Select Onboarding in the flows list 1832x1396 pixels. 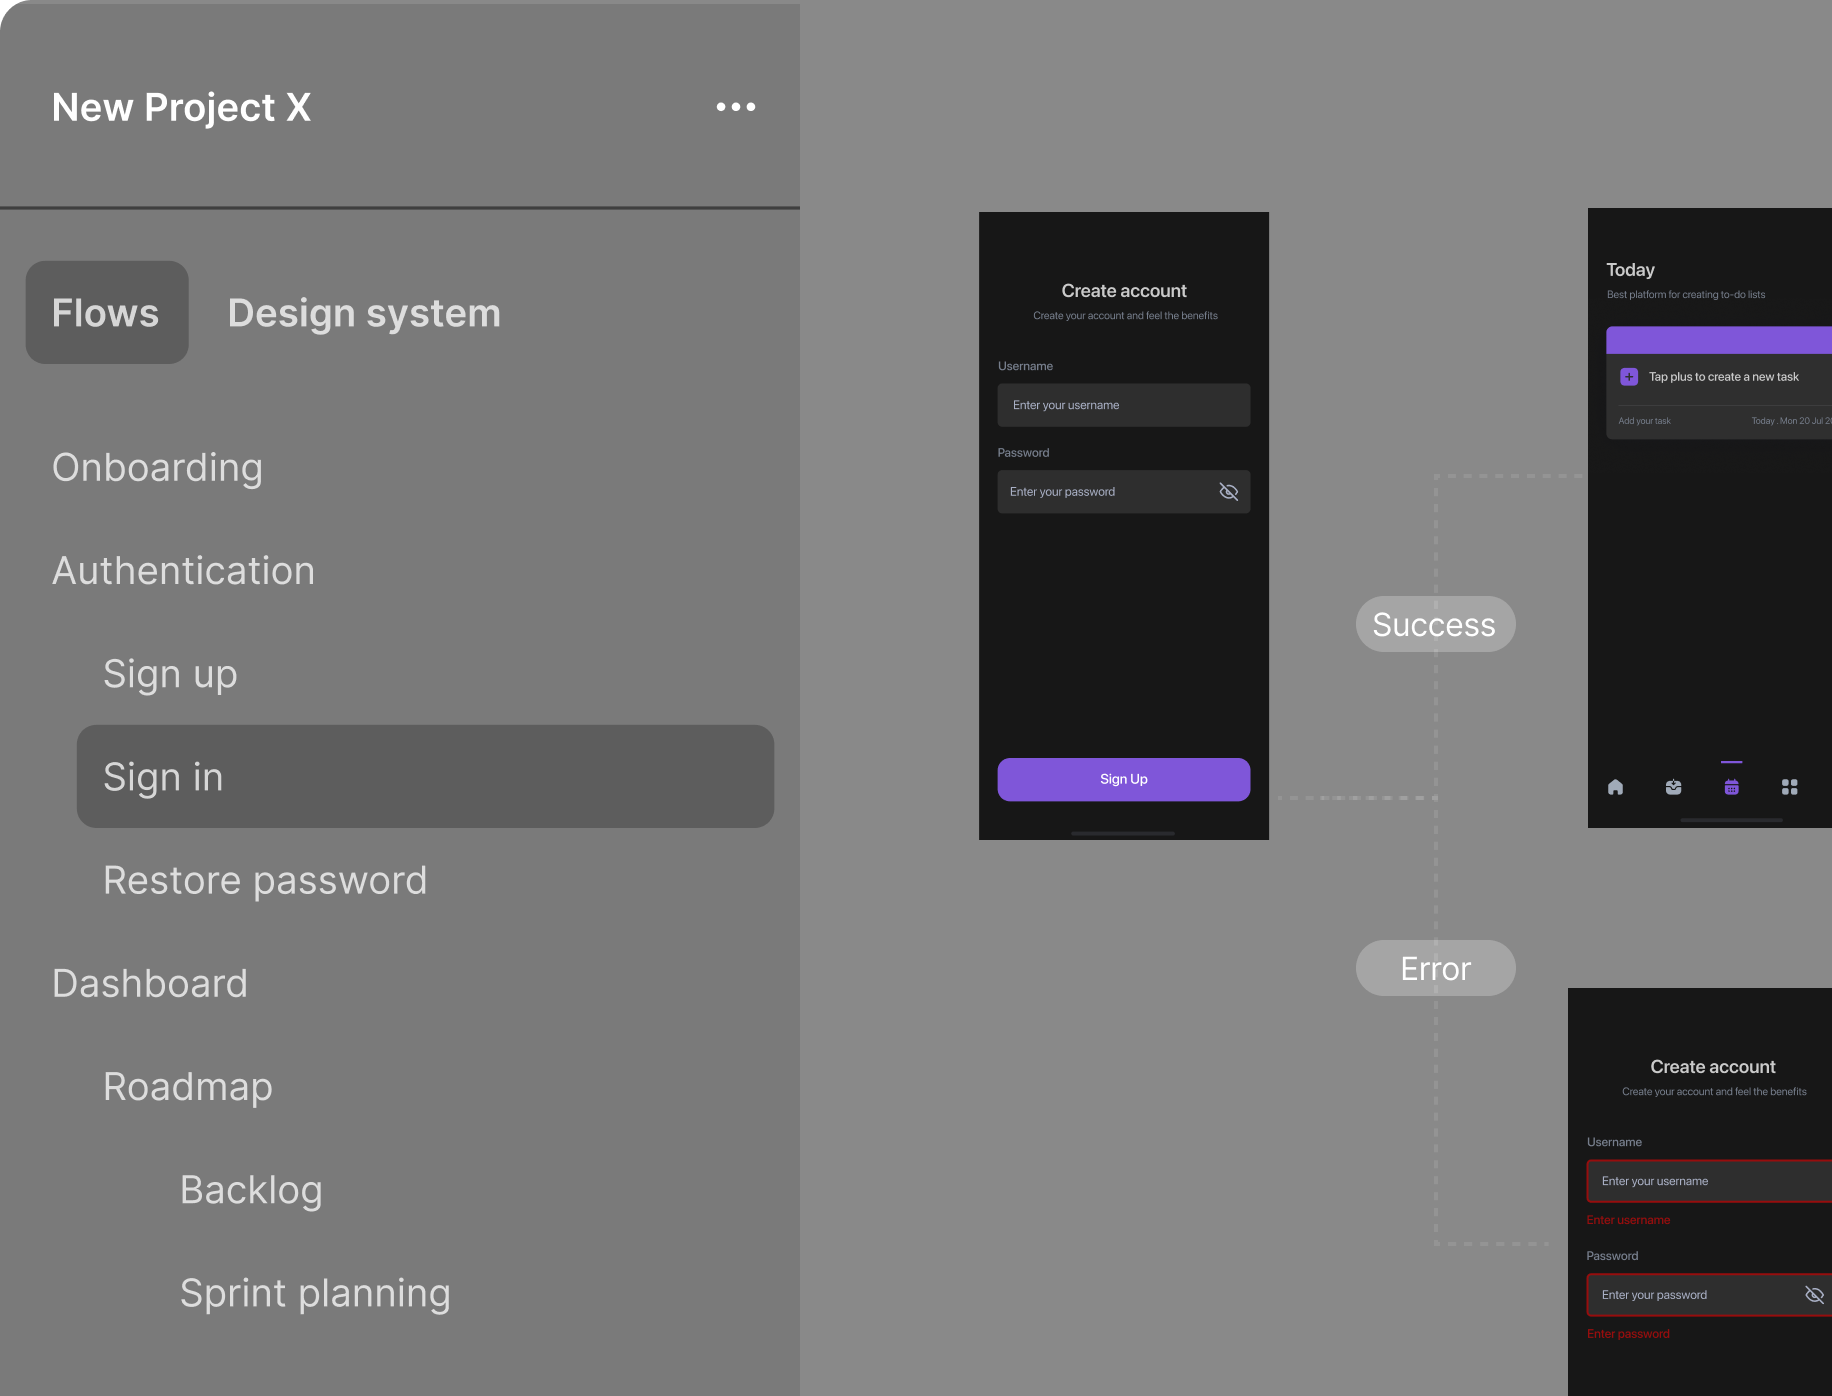(157, 468)
